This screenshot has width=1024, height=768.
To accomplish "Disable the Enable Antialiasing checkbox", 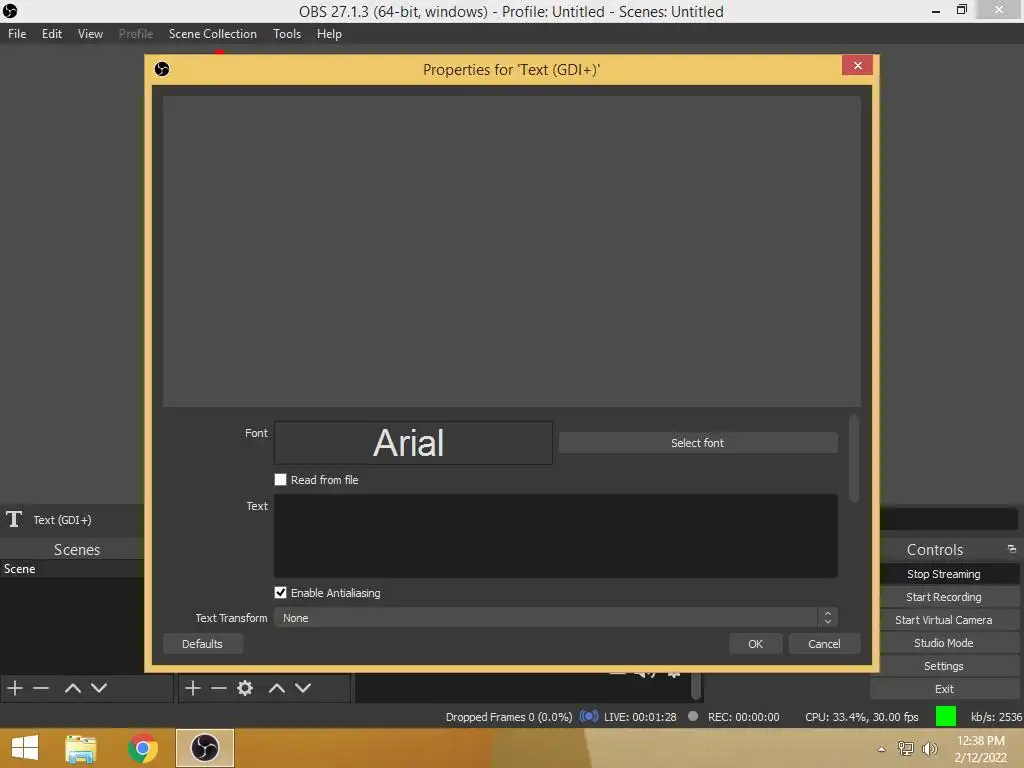I will (280, 592).
